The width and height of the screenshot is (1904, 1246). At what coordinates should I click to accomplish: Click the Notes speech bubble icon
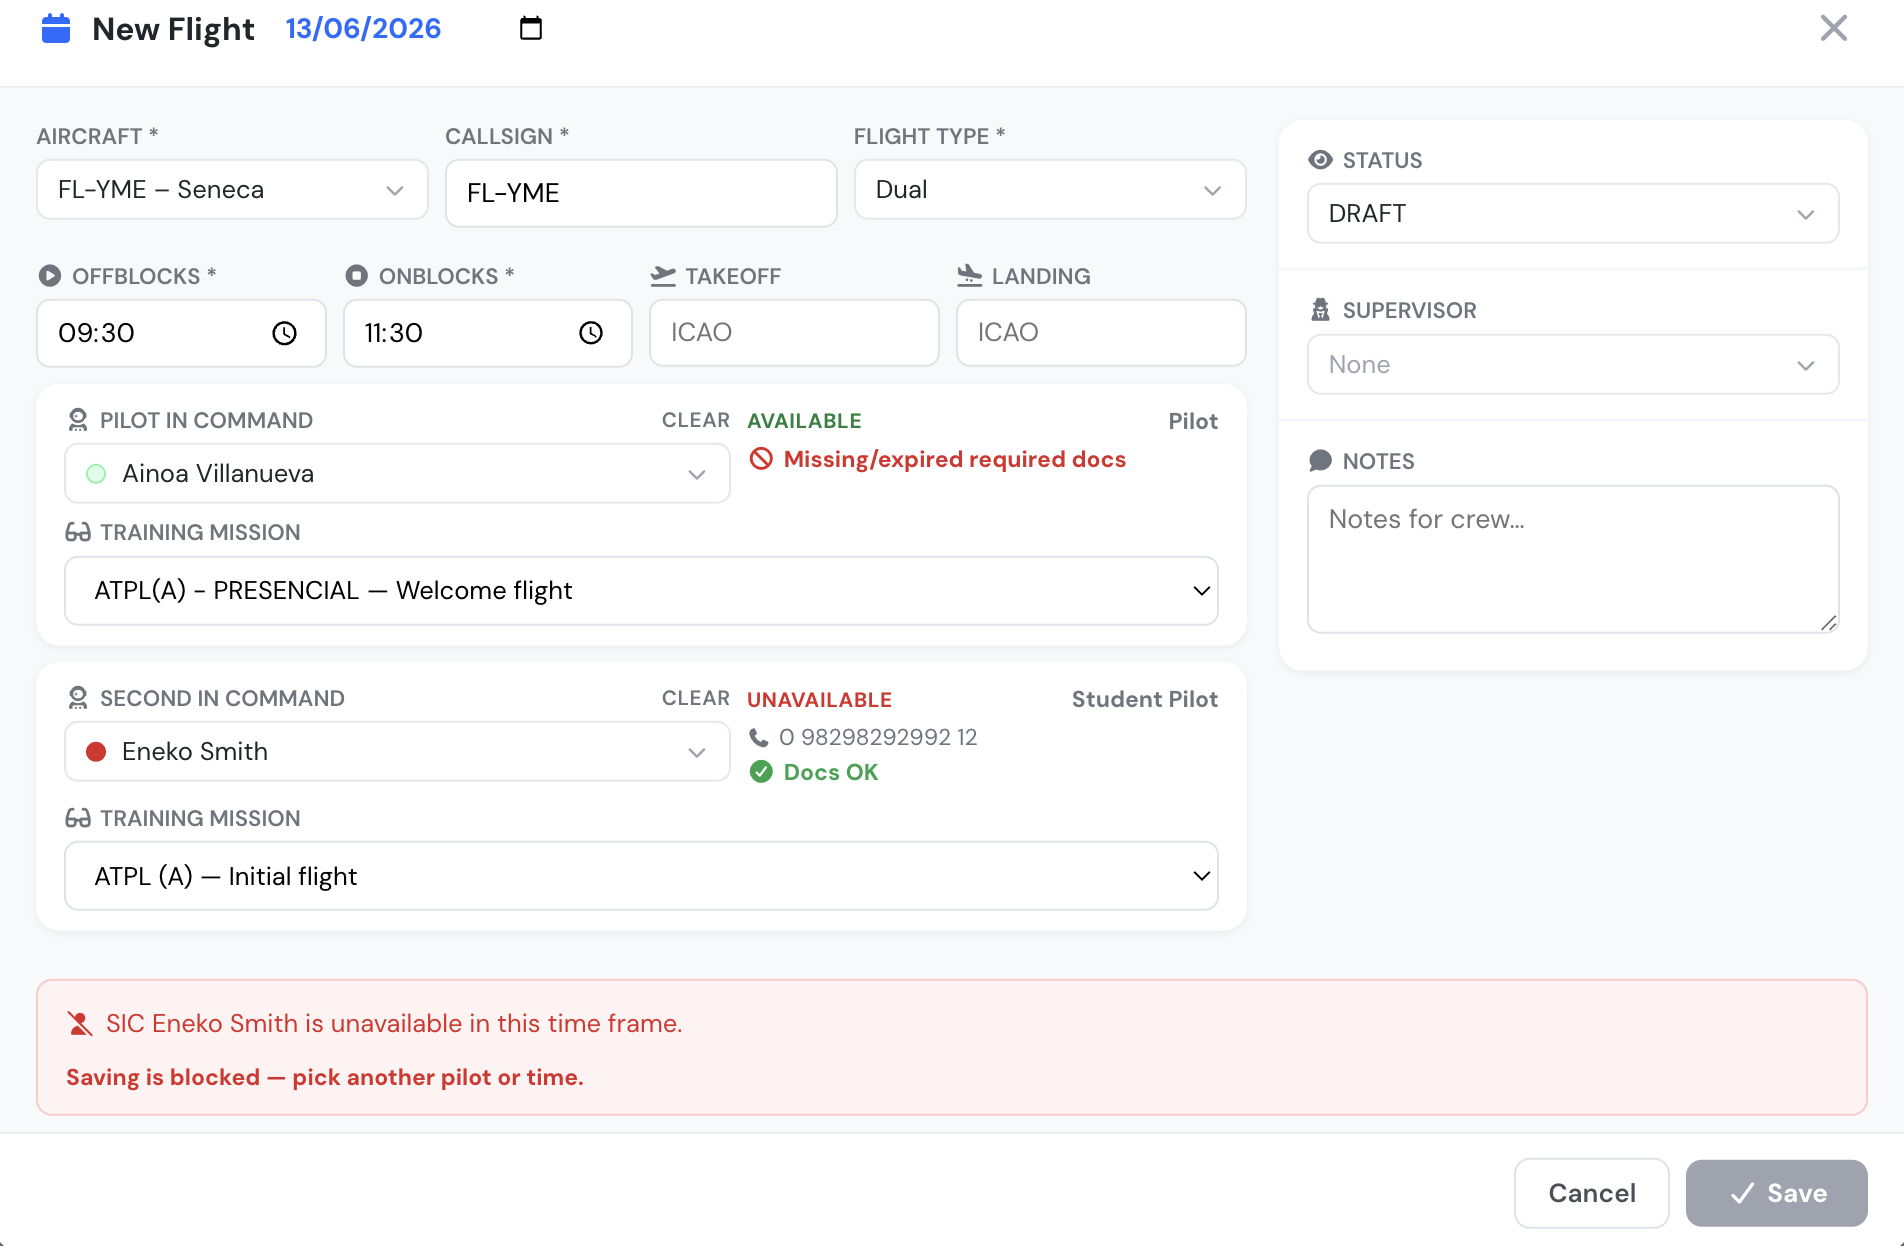click(1320, 461)
